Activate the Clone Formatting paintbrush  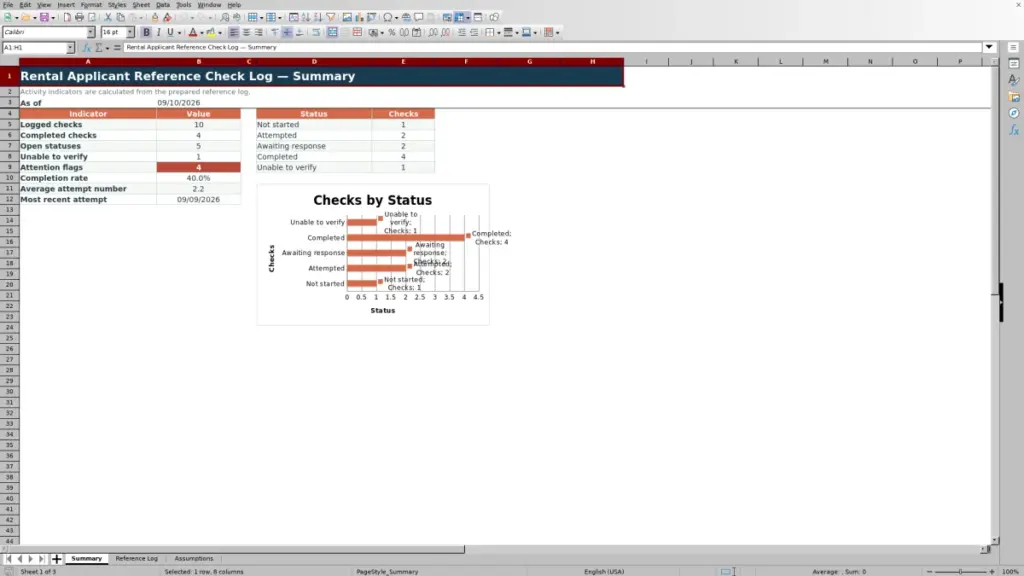pyautogui.click(x=155, y=17)
